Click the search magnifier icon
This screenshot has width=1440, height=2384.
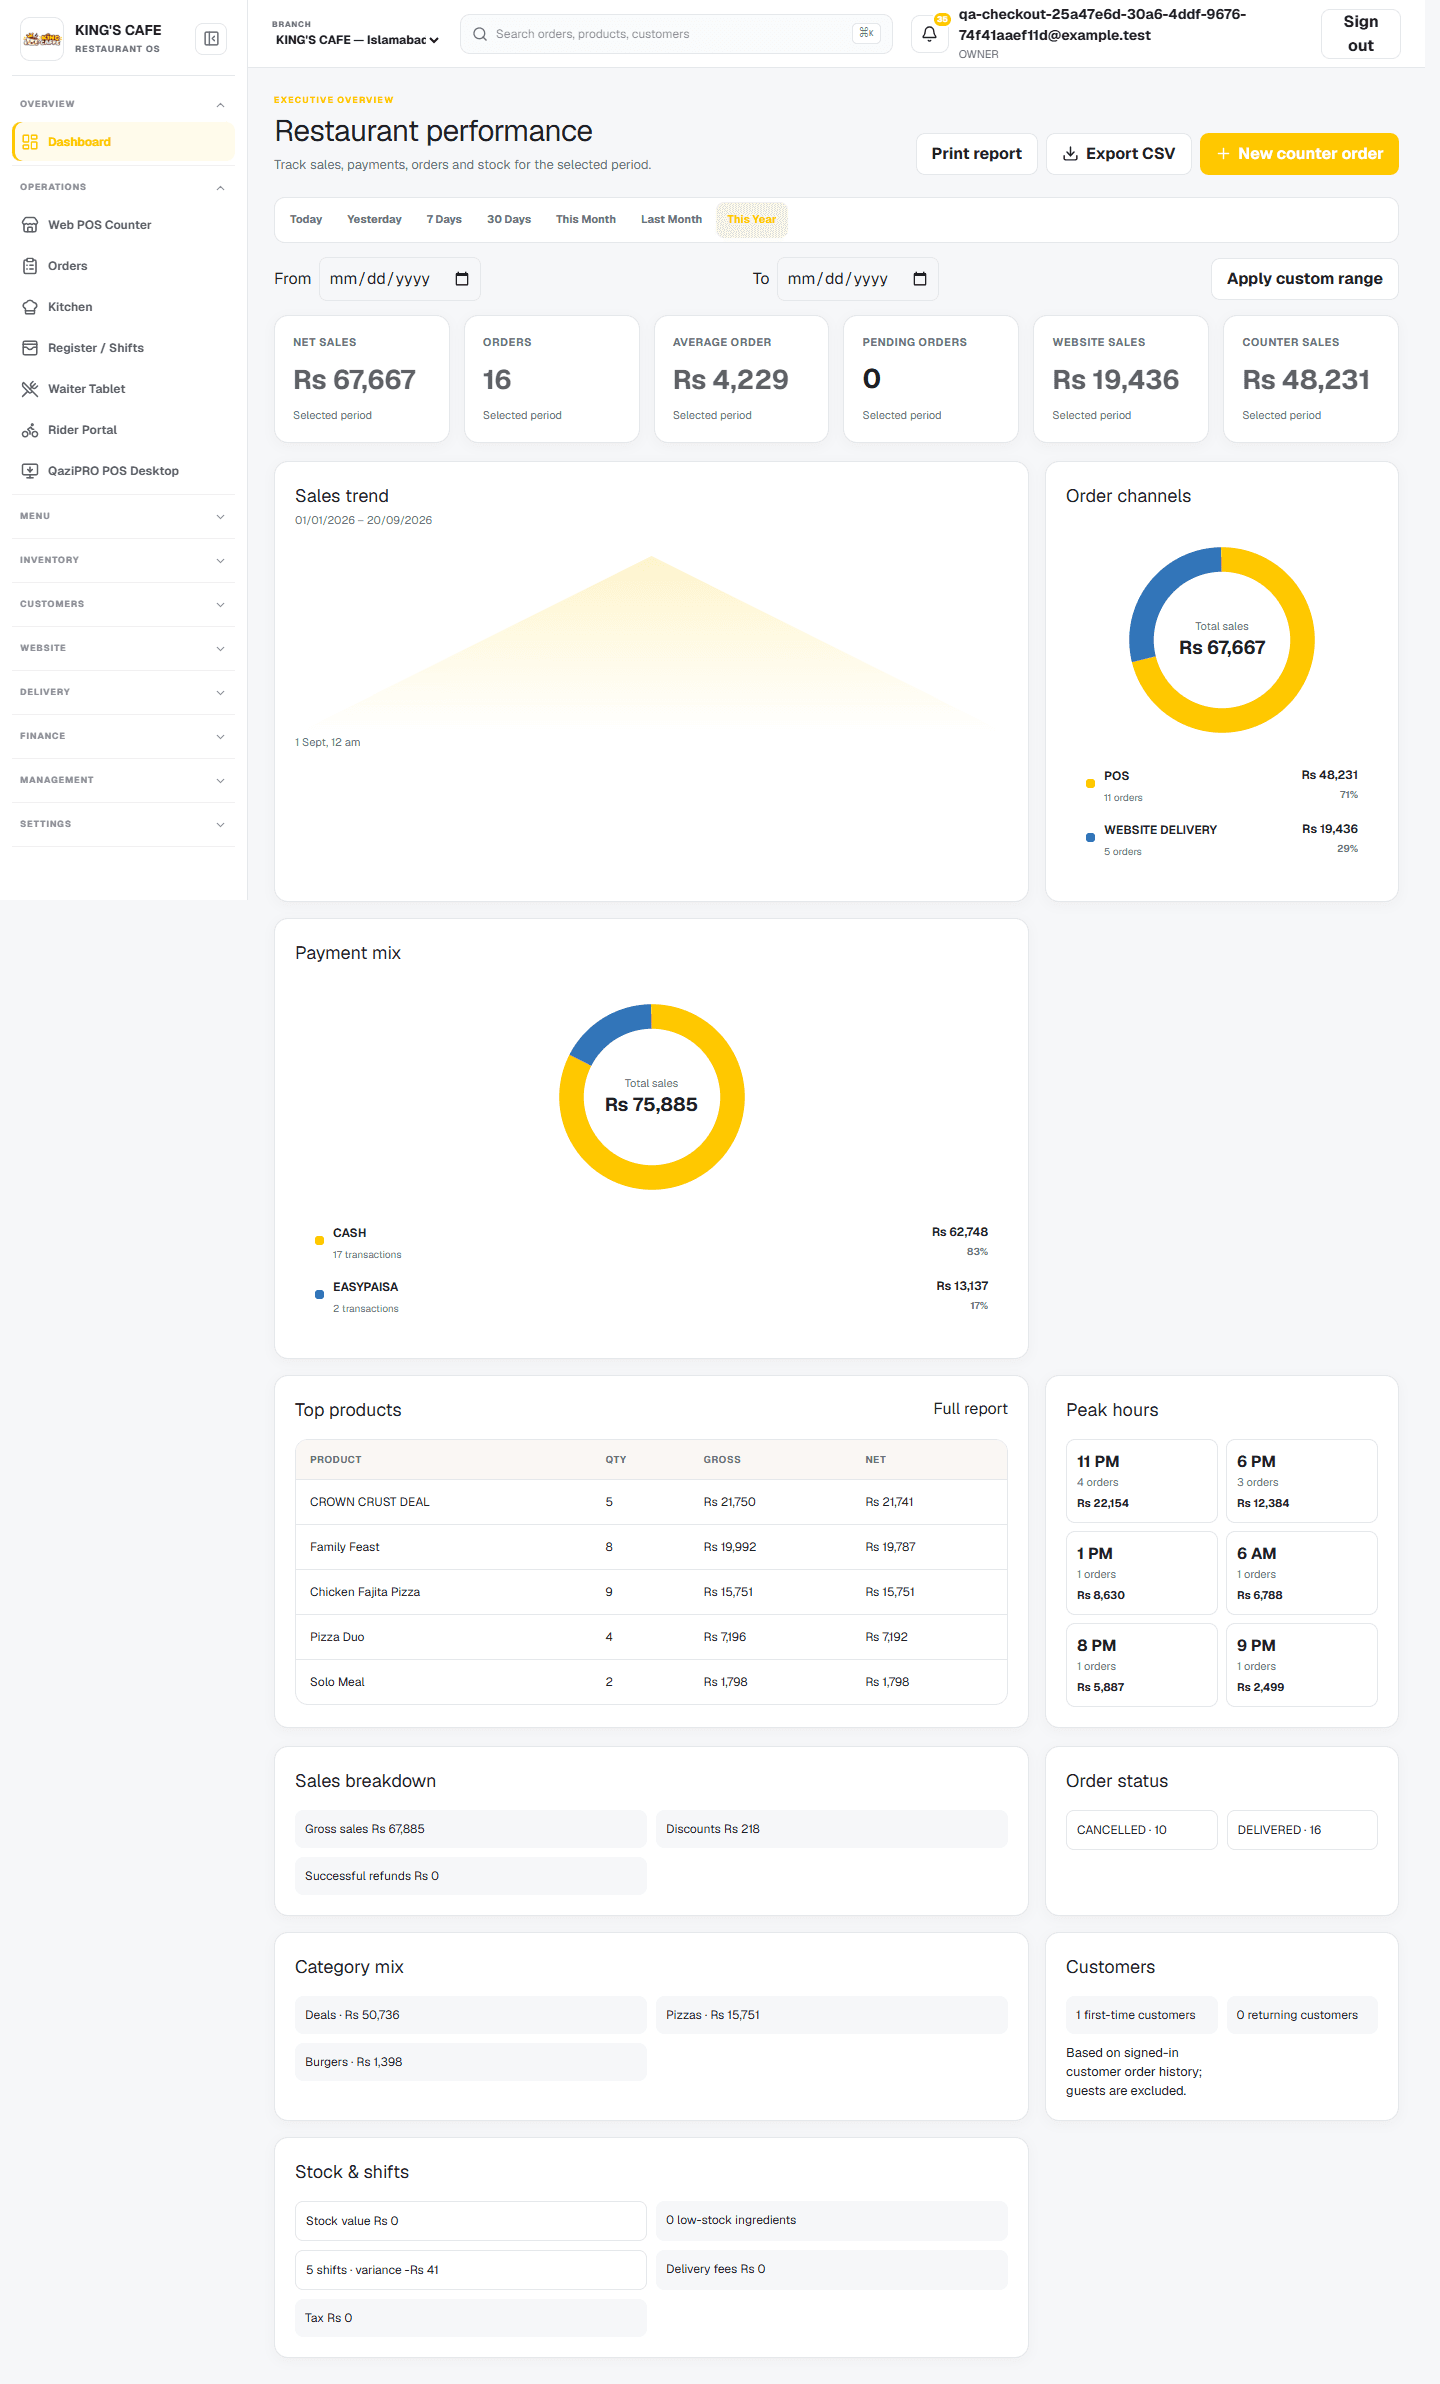[x=480, y=34]
